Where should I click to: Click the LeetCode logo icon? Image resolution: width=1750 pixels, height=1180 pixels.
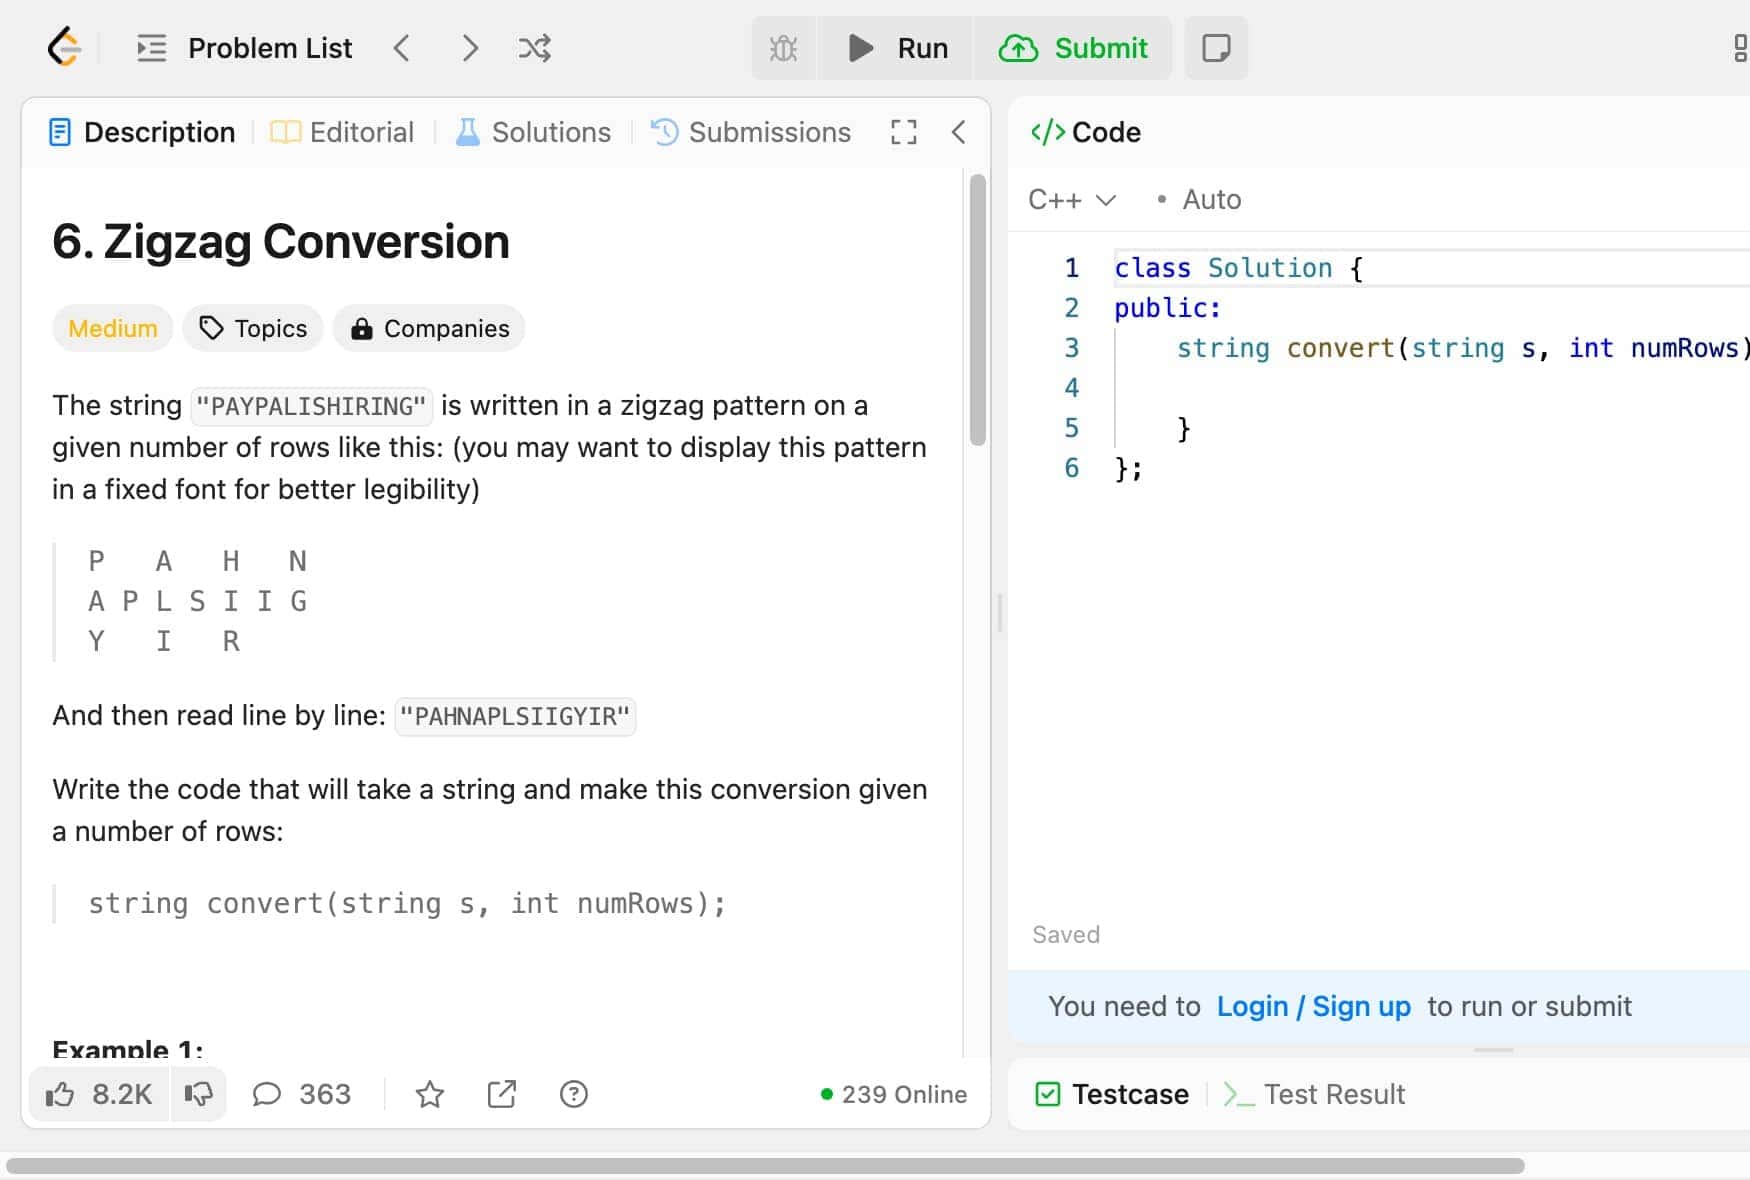(x=64, y=47)
